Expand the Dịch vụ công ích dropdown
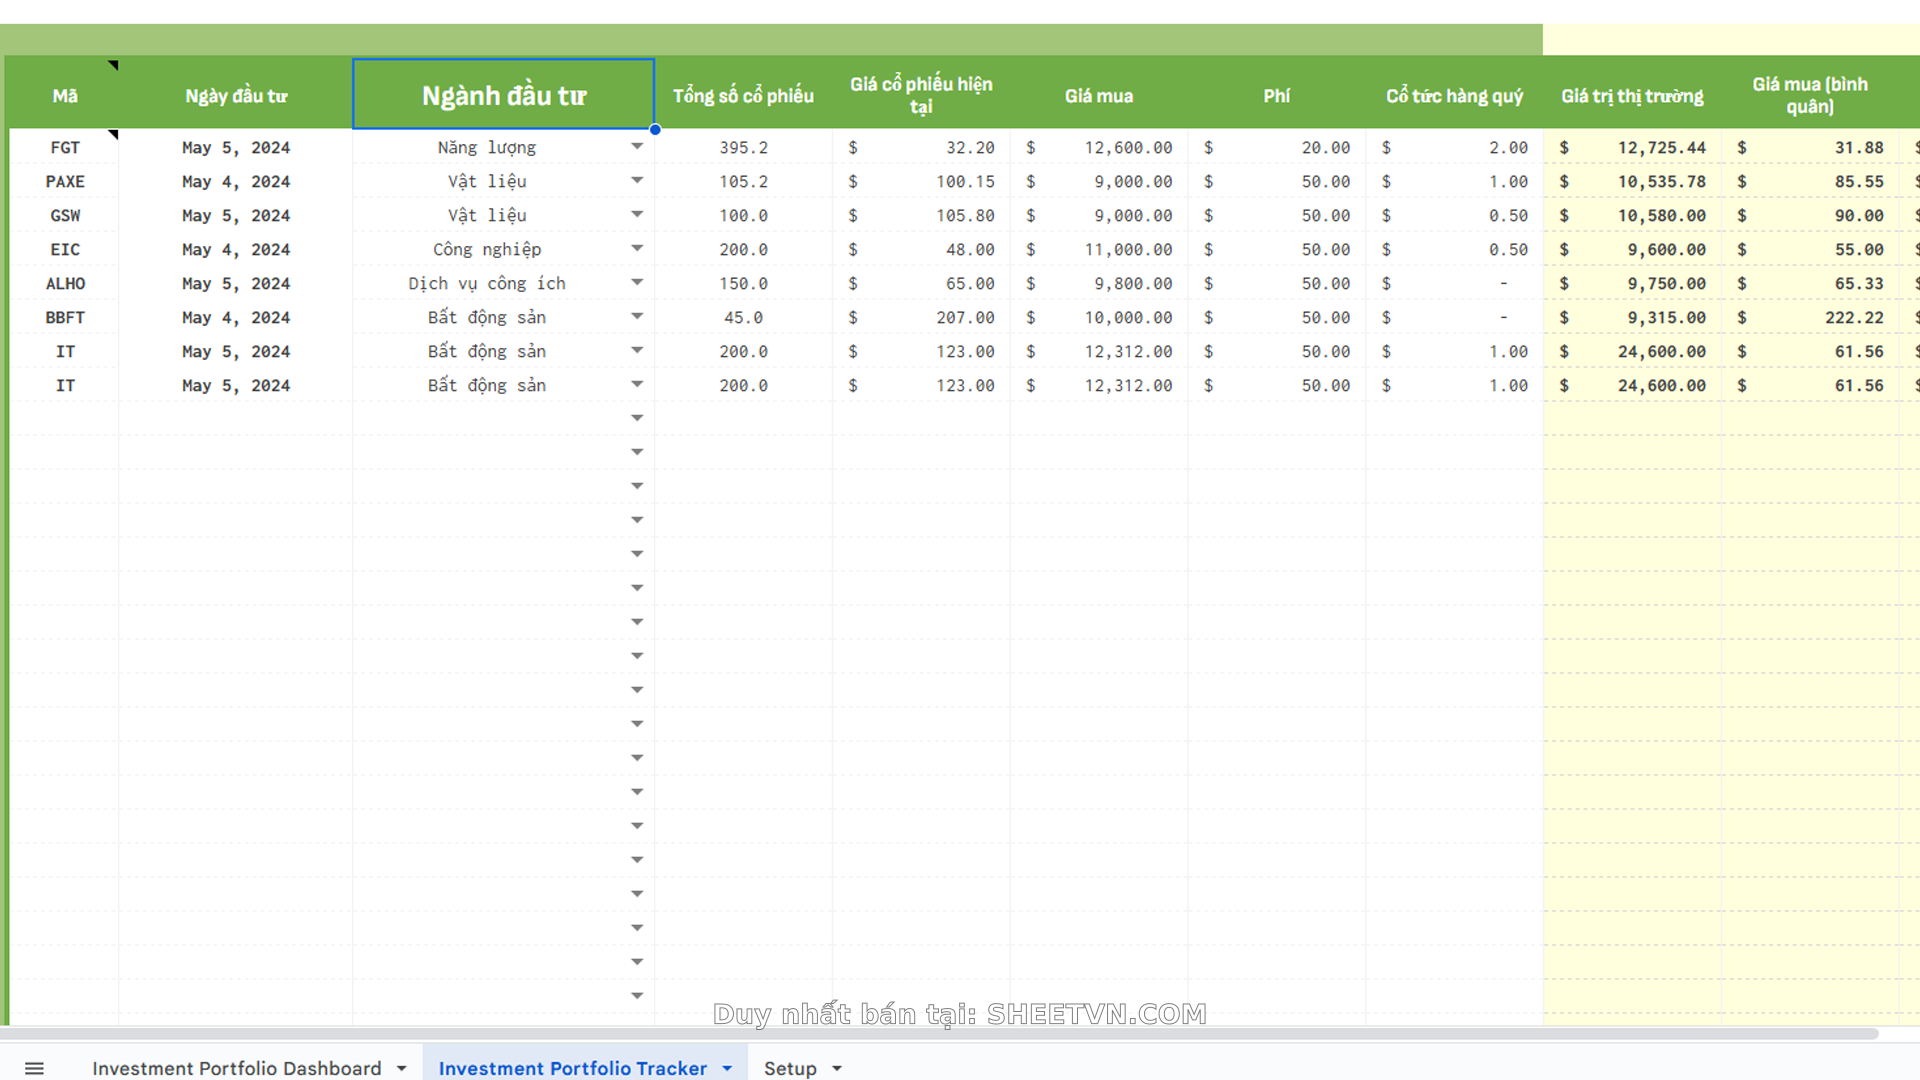This screenshot has width=1920, height=1080. [637, 283]
